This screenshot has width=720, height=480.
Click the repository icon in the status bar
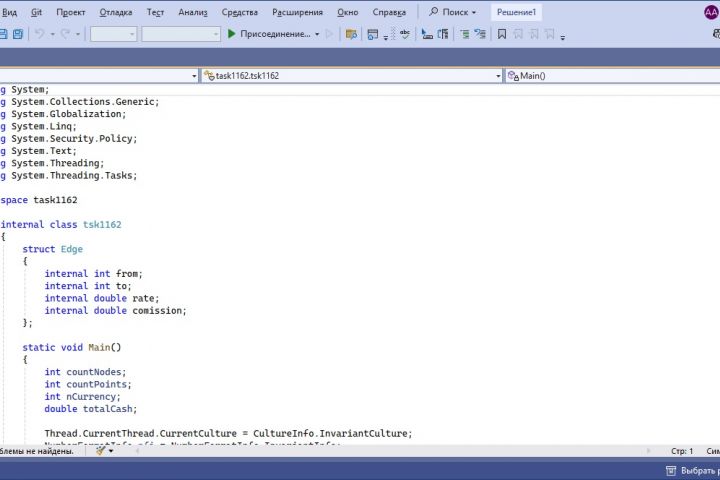pos(671,471)
